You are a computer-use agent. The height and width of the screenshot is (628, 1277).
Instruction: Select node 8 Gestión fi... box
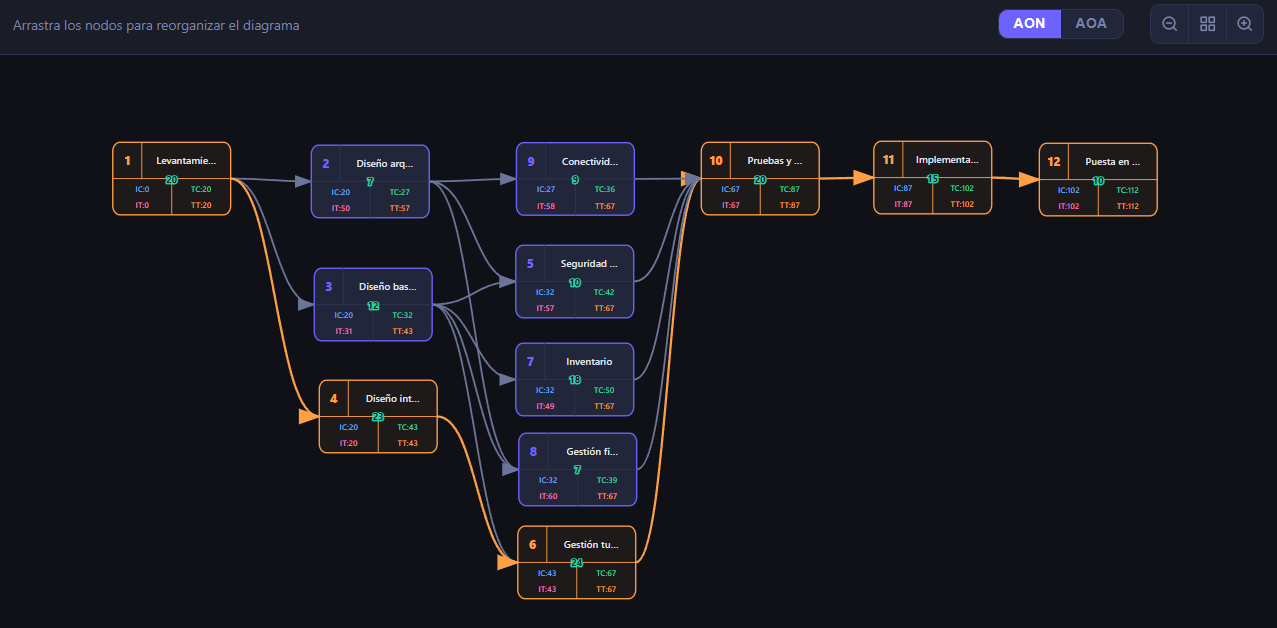pos(577,469)
